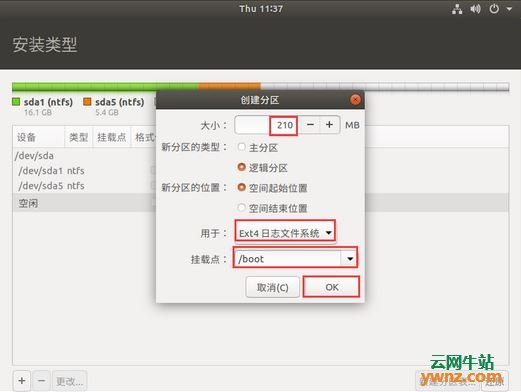Click the 16.1 GB size label
Viewport: 521px width, 392px height.
click(38, 112)
